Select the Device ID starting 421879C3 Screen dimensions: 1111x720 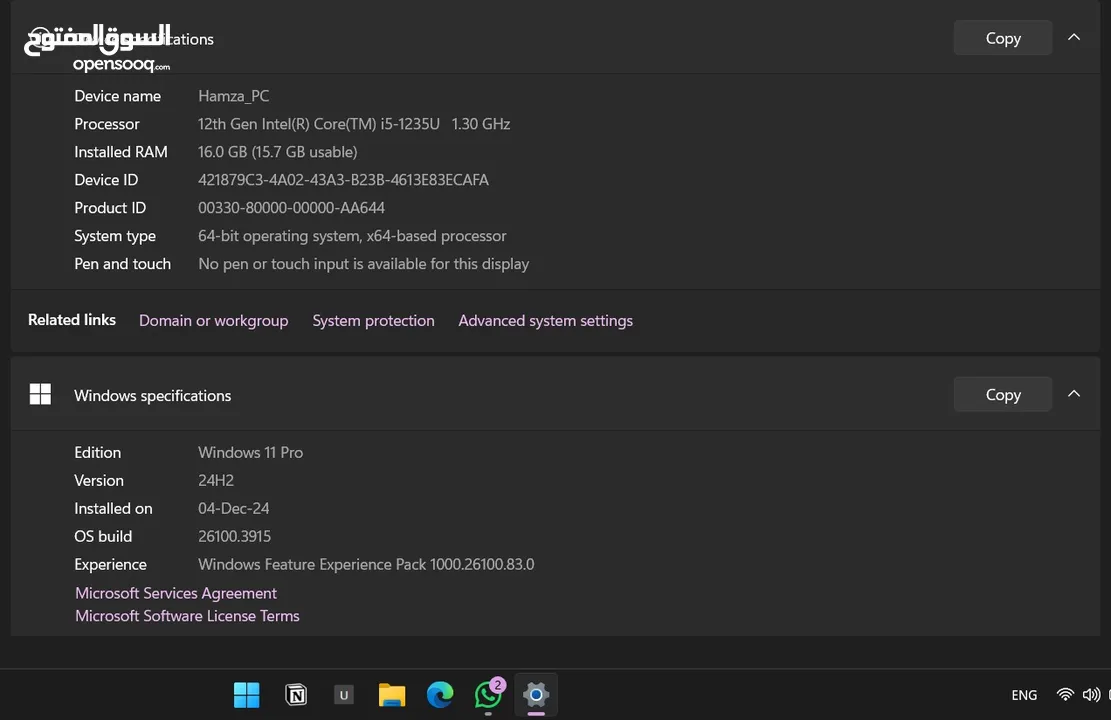[x=343, y=180]
